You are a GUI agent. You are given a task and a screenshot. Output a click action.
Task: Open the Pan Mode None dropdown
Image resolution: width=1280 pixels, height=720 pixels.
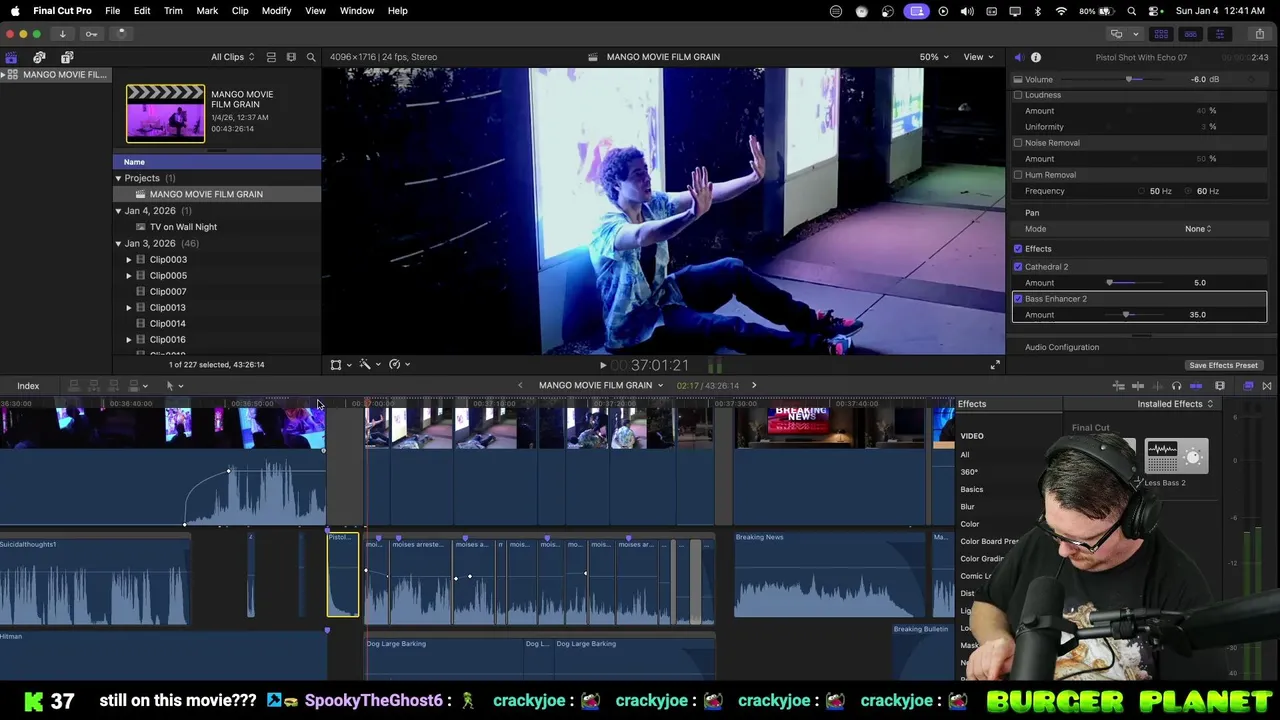pos(1198,229)
